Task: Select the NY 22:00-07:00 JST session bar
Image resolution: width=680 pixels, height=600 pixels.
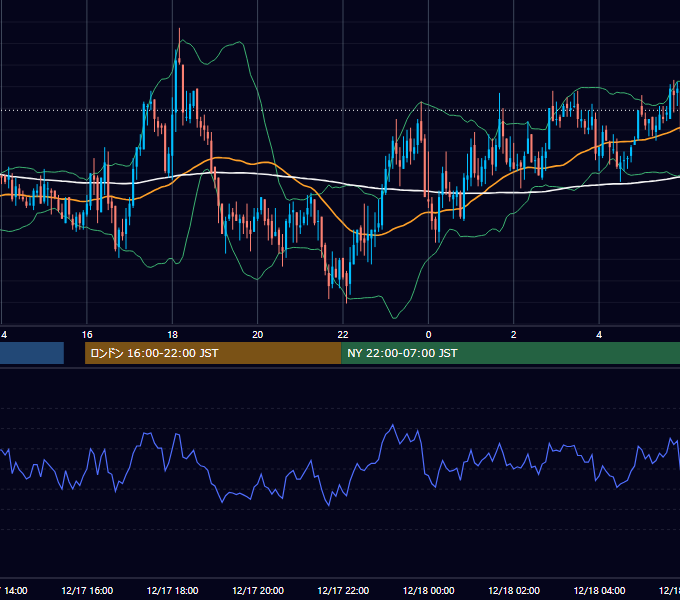Action: coord(510,353)
